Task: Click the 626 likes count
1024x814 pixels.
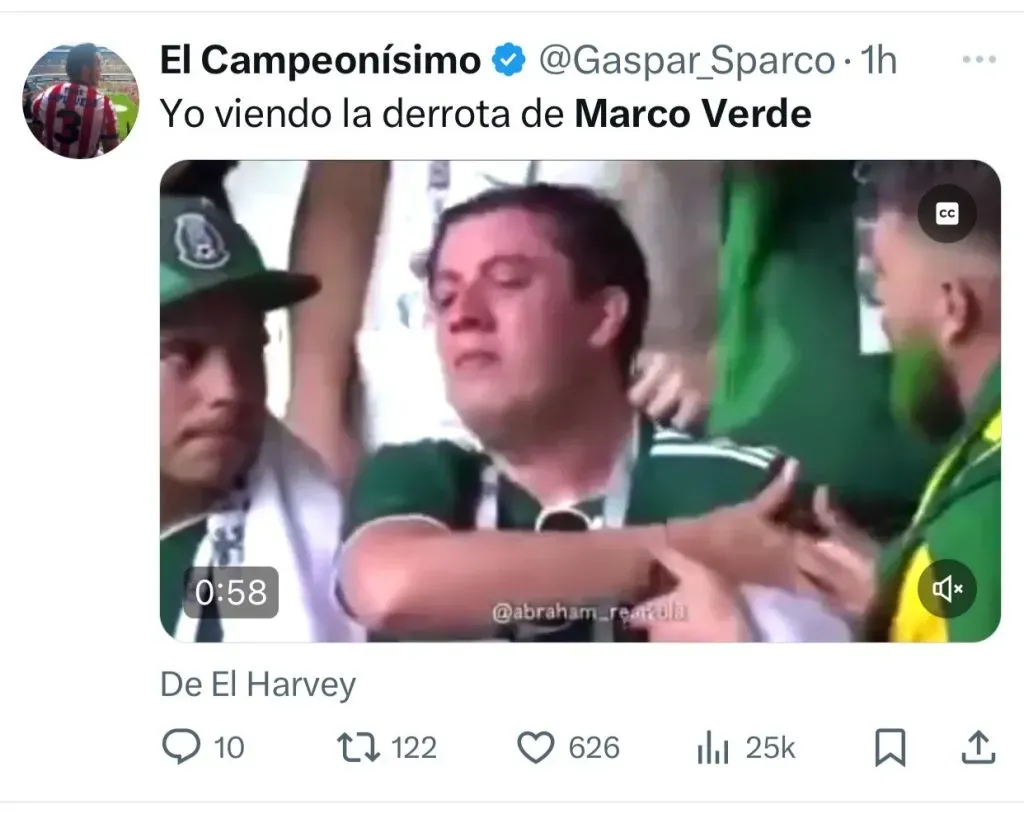Action: pyautogui.click(x=594, y=747)
